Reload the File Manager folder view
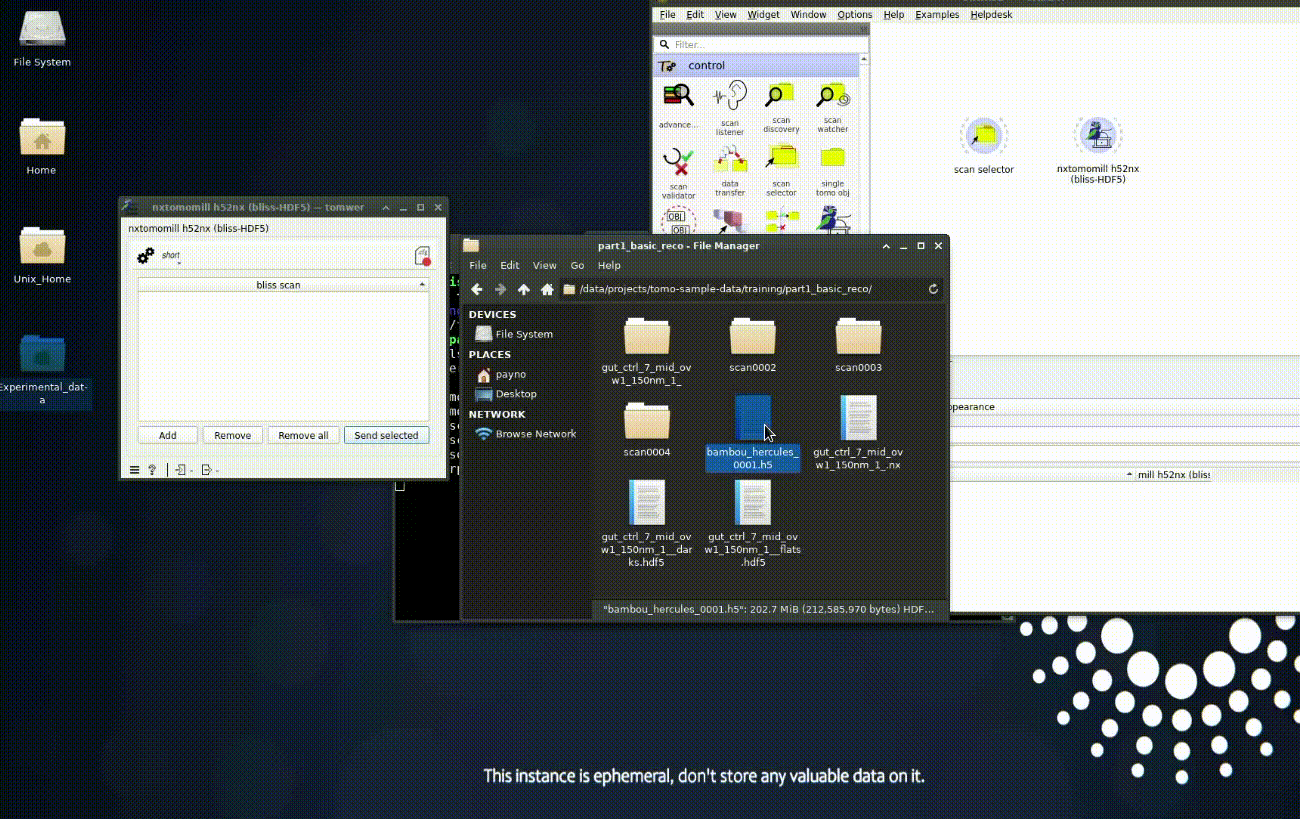 click(934, 289)
